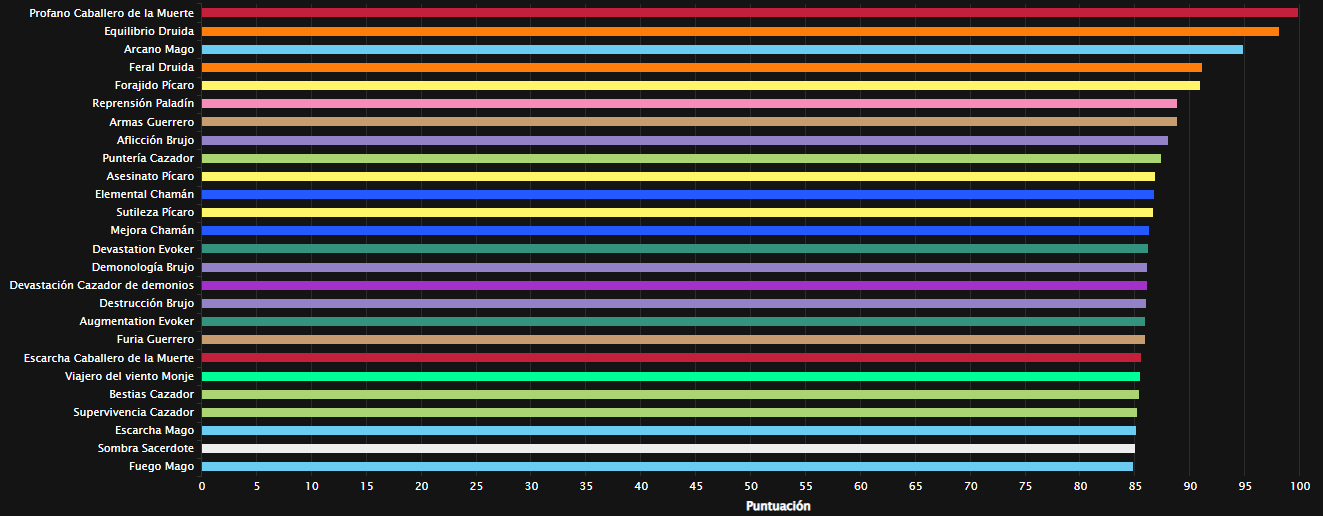1323x516 pixels.
Task: Click the 'Aflicción Brujo' label
Action: [x=155, y=140]
